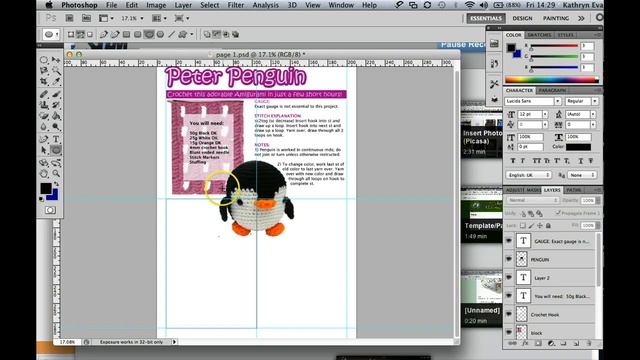Select the Zoom tool
640x360 pixels.
[x=56, y=174]
